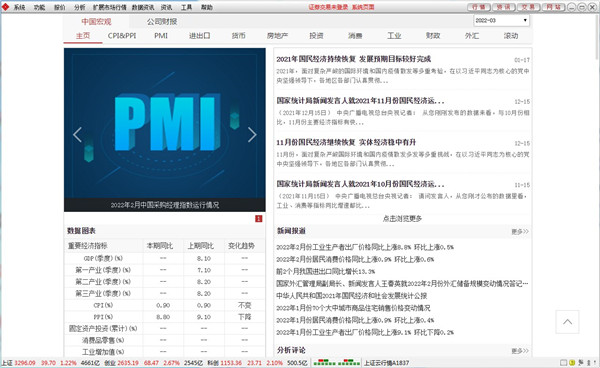
Task: Click 科创 index quote in status bar
Action: (x=258, y=362)
